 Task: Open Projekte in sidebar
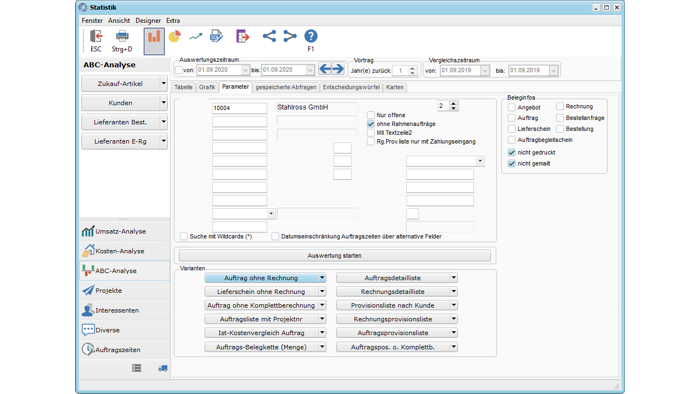[125, 290]
